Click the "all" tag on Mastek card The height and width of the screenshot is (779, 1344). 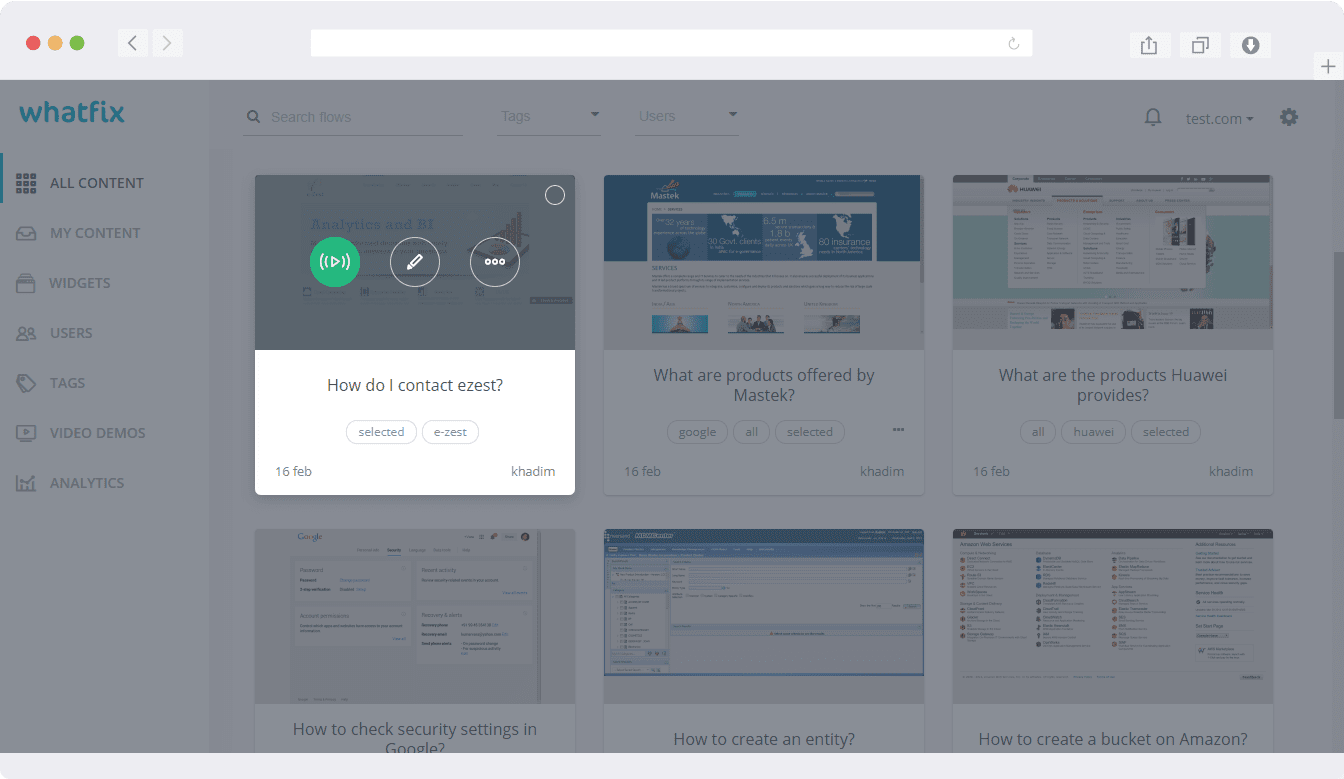click(x=751, y=432)
